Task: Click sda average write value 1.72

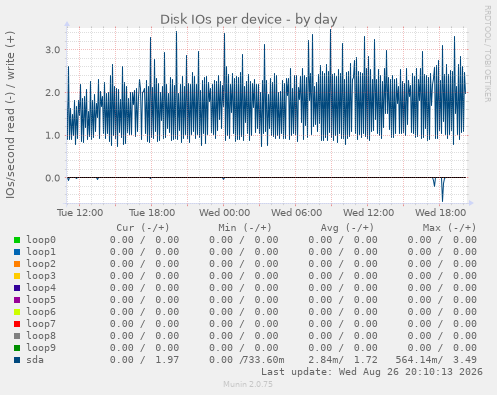Action: click(x=366, y=360)
